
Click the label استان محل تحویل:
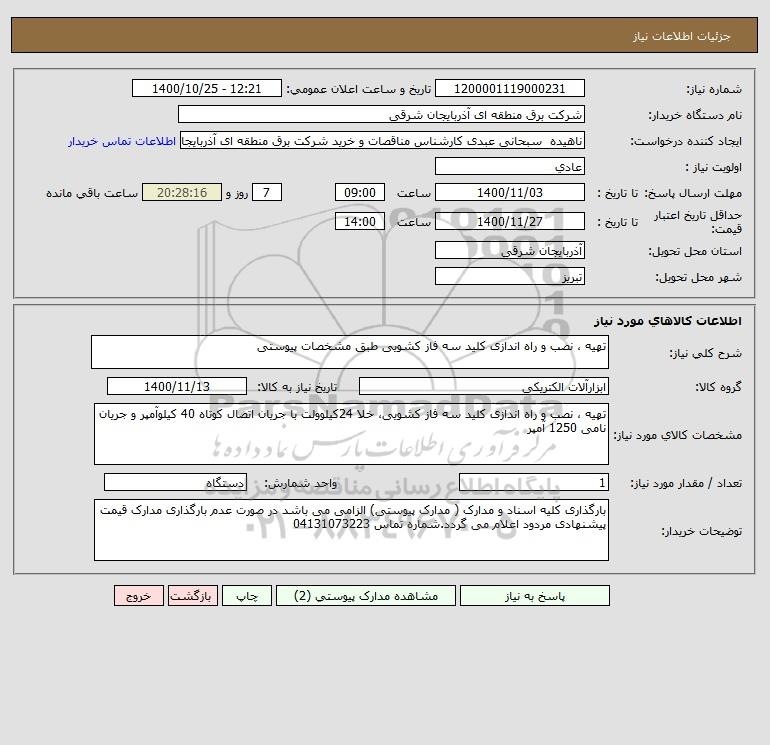[695, 251]
